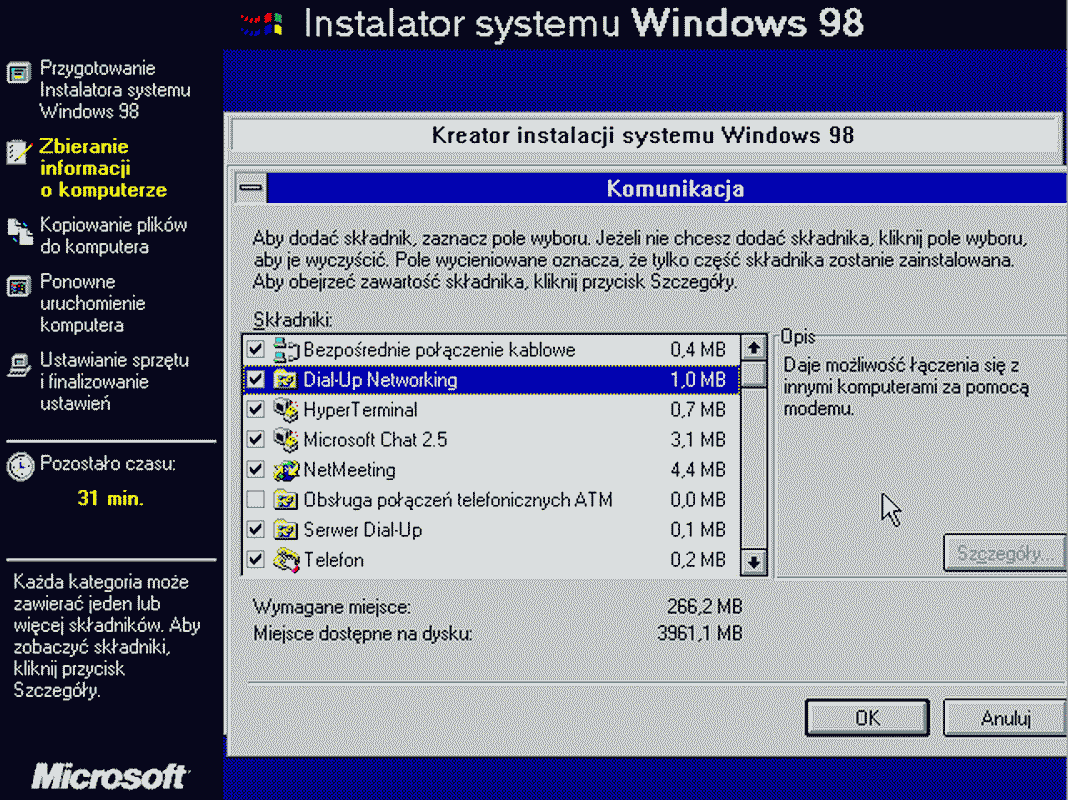The image size is (1068, 800).
Task: Click the Szczegóły details button
Action: coord(1005,553)
